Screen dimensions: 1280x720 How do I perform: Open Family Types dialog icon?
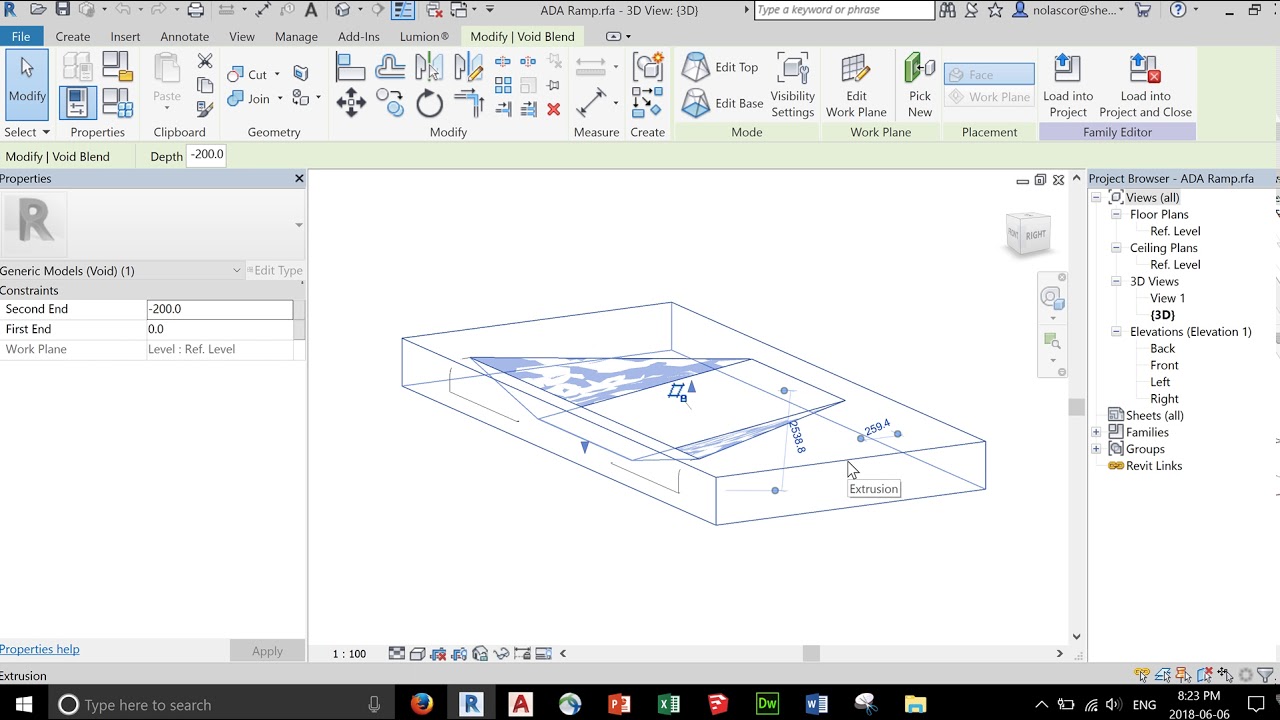click(117, 102)
